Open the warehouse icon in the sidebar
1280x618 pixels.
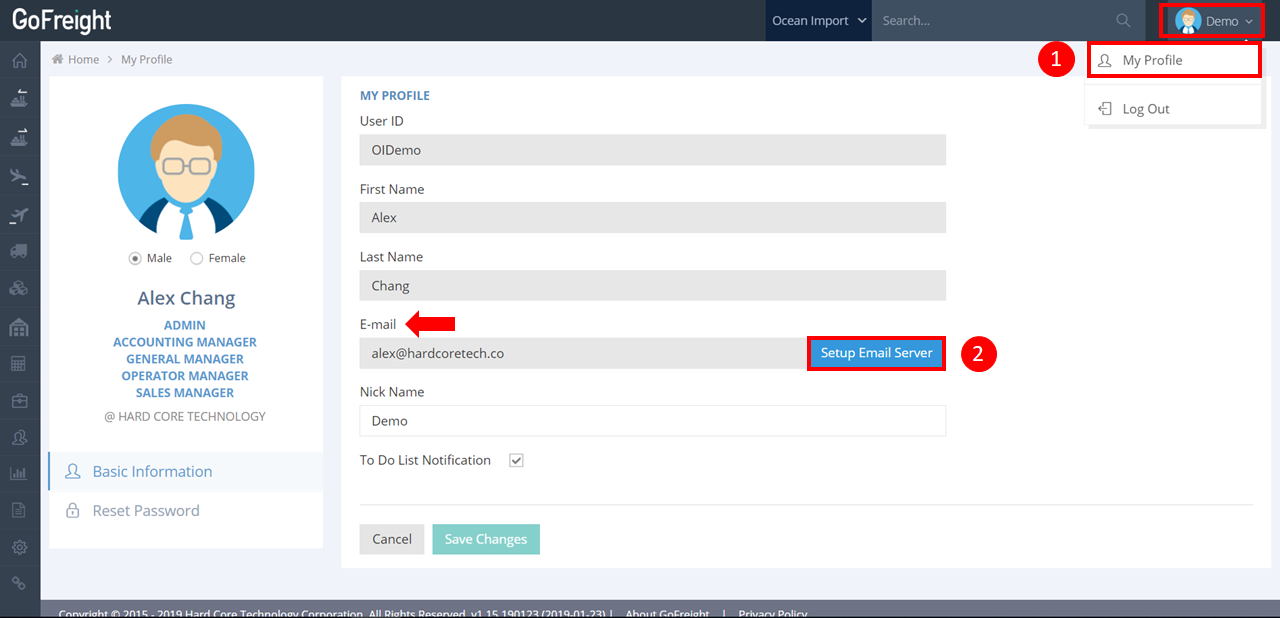click(x=19, y=327)
